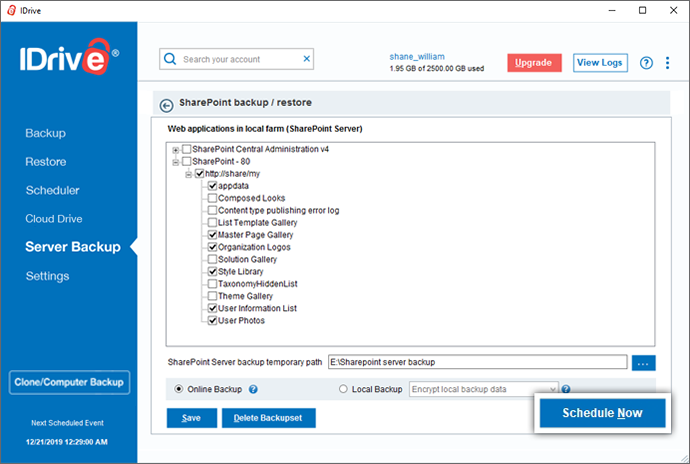The height and width of the screenshot is (464, 690).
Task: Open help via the question mark icon
Action: (x=646, y=63)
